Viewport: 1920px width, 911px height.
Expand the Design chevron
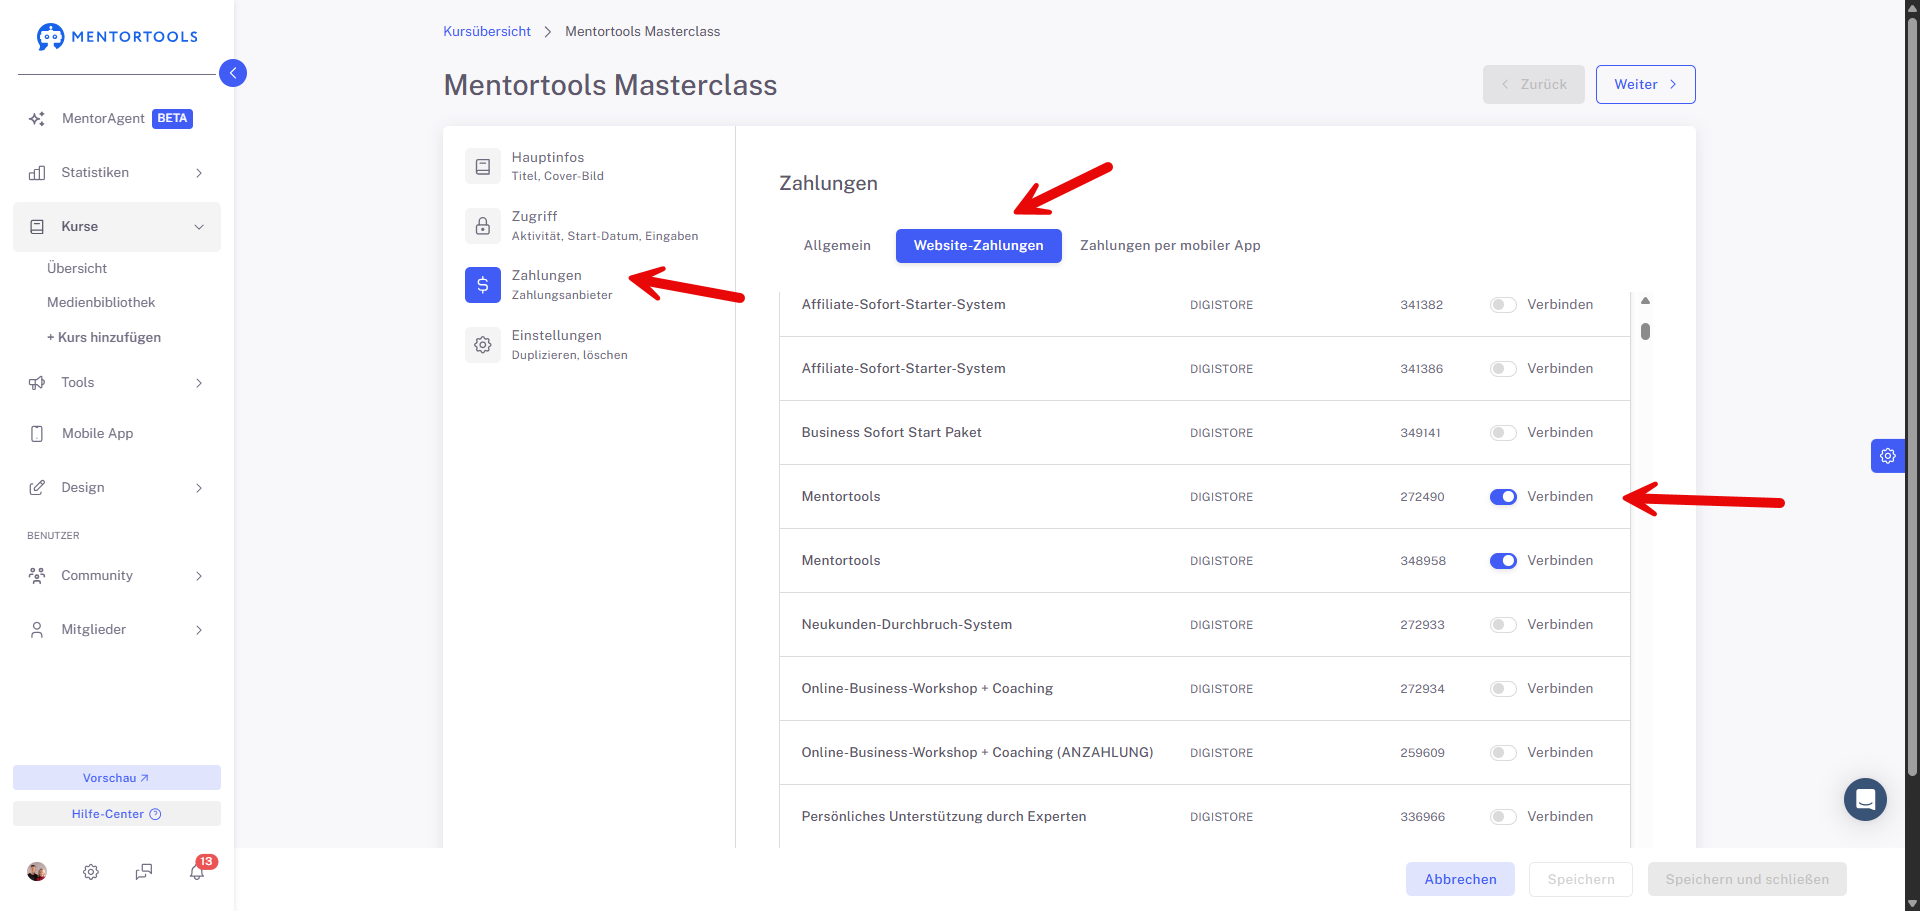click(199, 488)
